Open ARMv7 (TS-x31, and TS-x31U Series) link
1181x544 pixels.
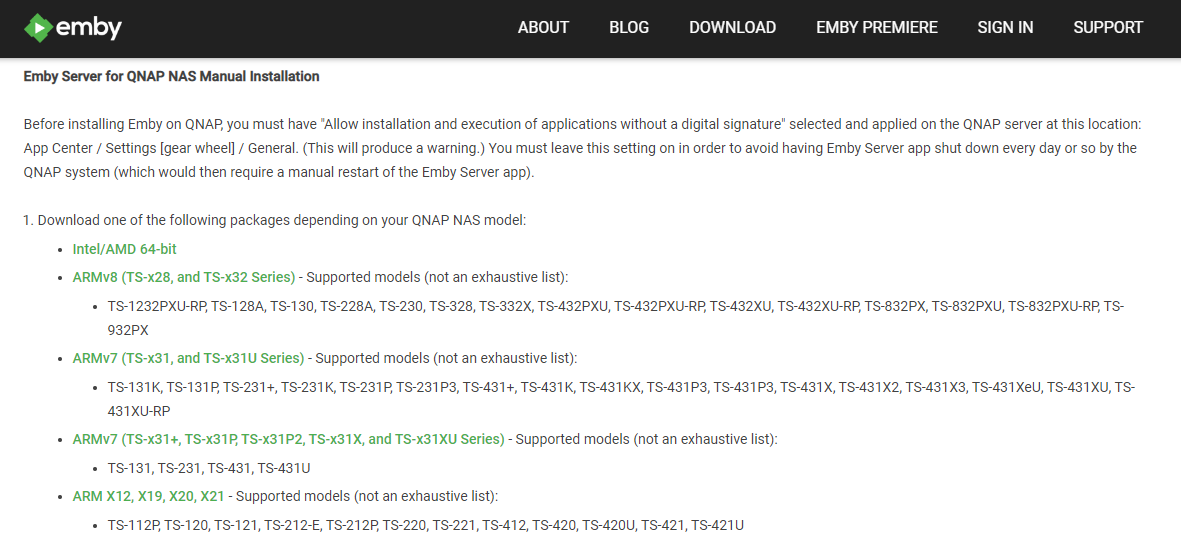pyautogui.click(x=188, y=358)
